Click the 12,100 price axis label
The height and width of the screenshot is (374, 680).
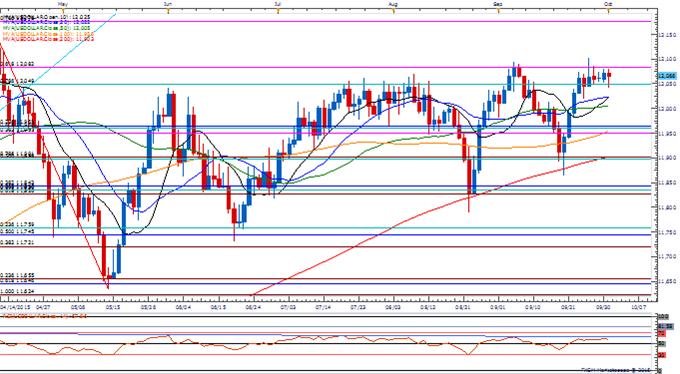(x=668, y=59)
